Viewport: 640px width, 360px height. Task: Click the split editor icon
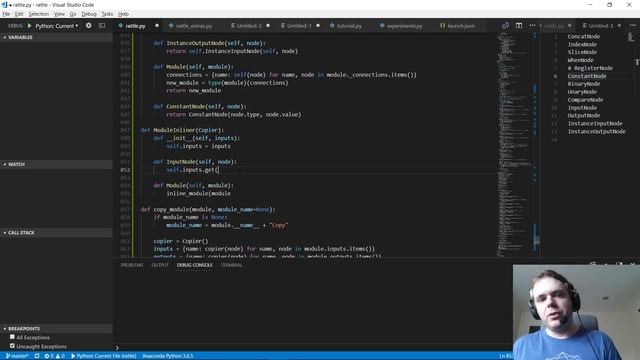(x=519, y=26)
